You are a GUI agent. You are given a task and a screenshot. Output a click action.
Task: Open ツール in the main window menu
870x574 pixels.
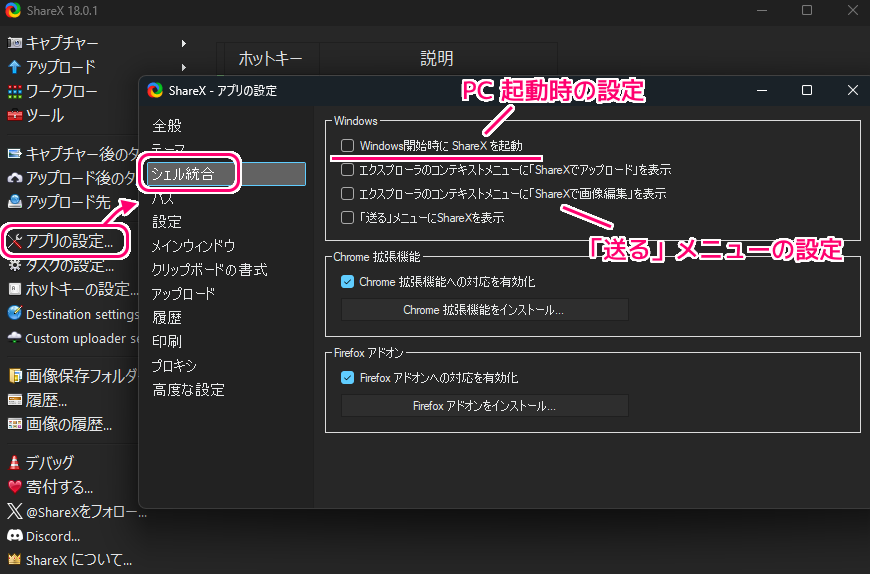44,115
